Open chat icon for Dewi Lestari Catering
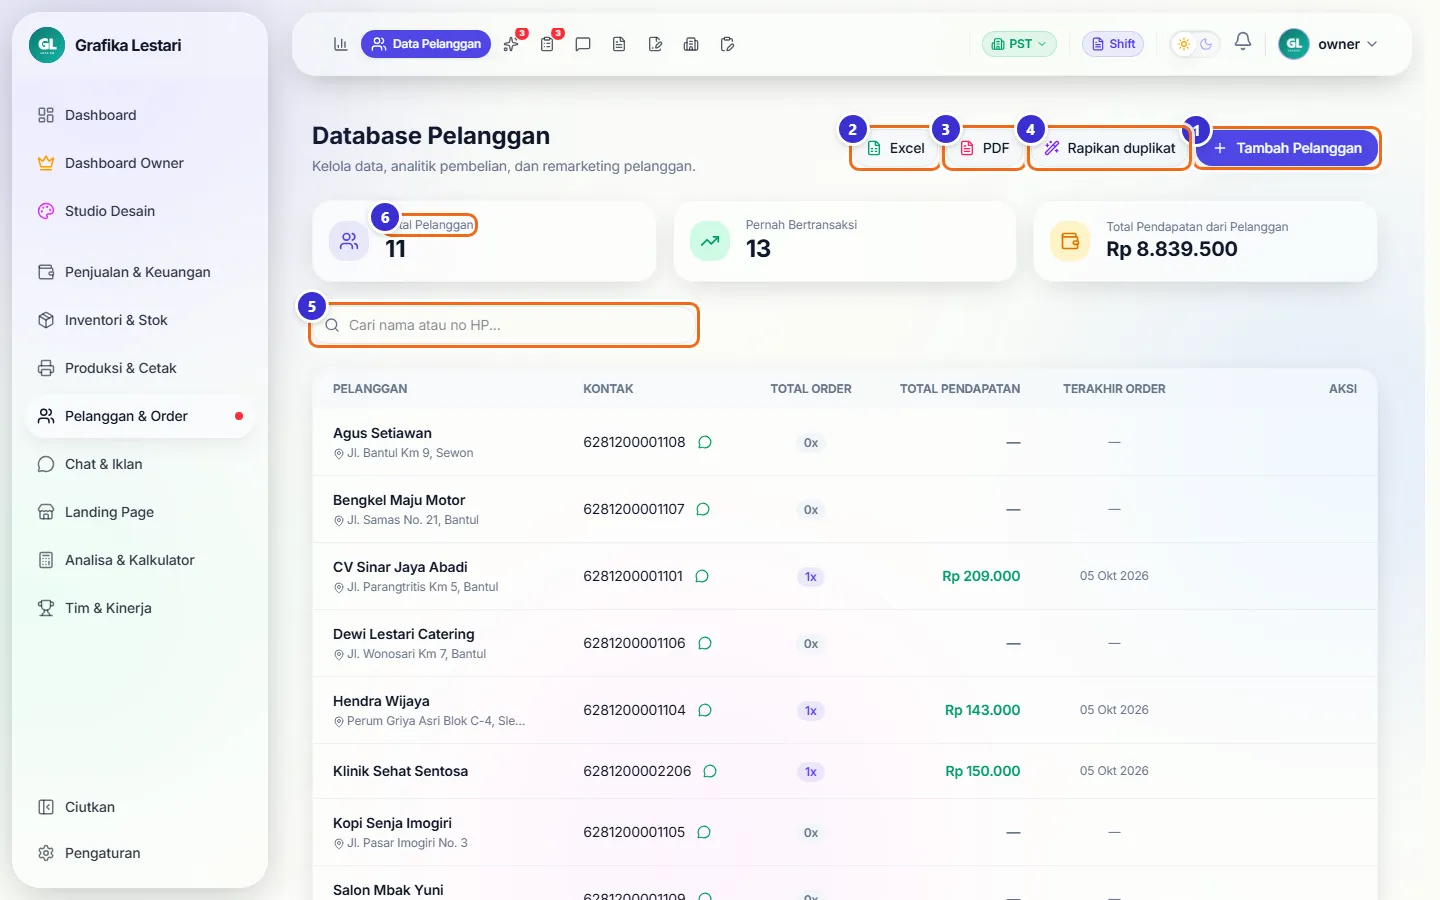This screenshot has height=900, width=1440. point(705,643)
